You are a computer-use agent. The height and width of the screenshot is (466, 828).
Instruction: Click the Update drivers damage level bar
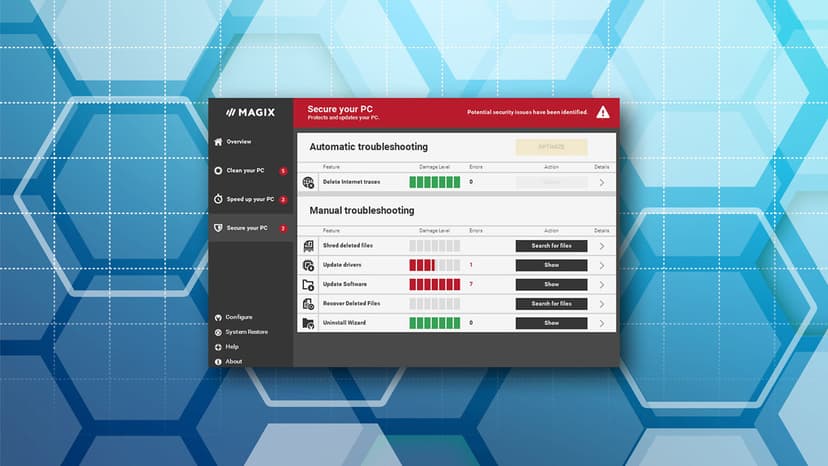pyautogui.click(x=435, y=265)
